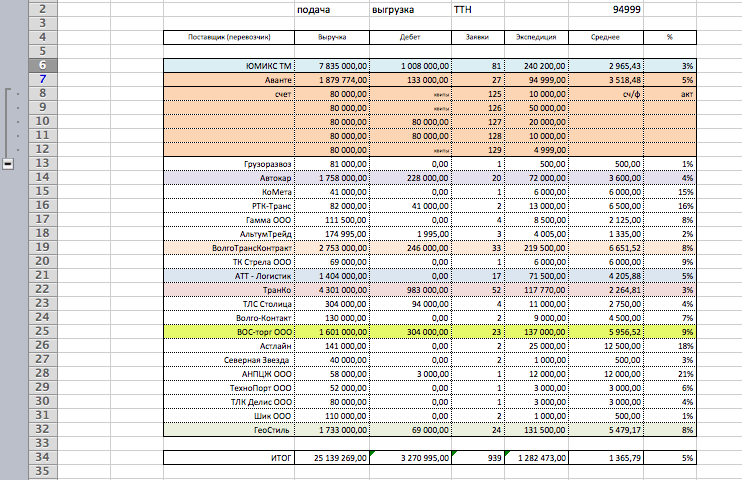Select row 25 header

click(44, 326)
